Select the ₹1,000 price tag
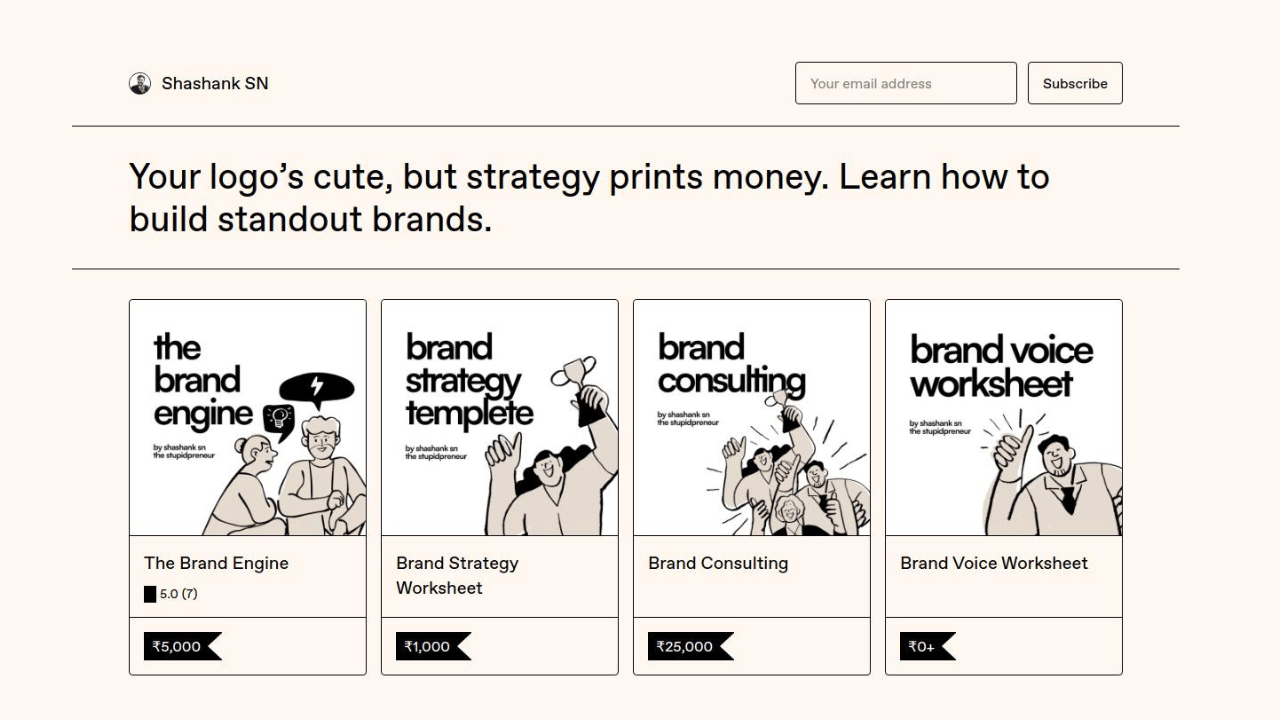 pyautogui.click(x=433, y=647)
